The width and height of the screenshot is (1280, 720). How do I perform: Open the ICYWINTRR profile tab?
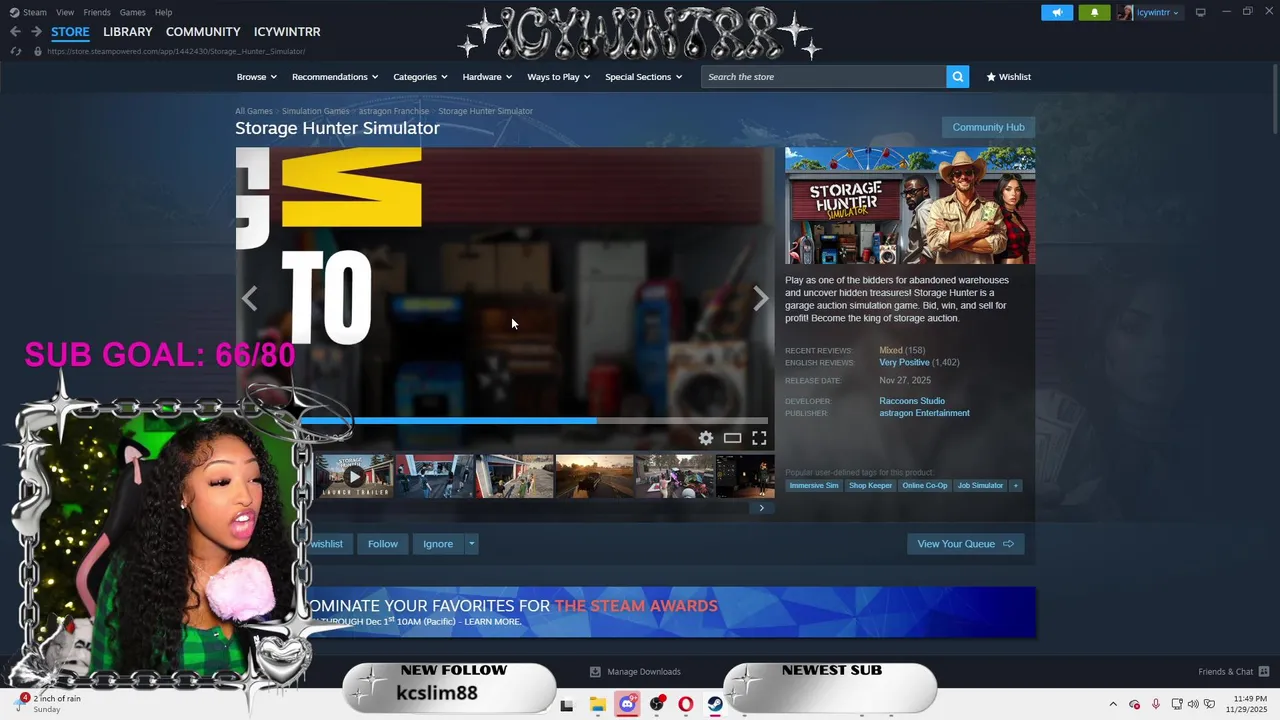[x=287, y=32]
